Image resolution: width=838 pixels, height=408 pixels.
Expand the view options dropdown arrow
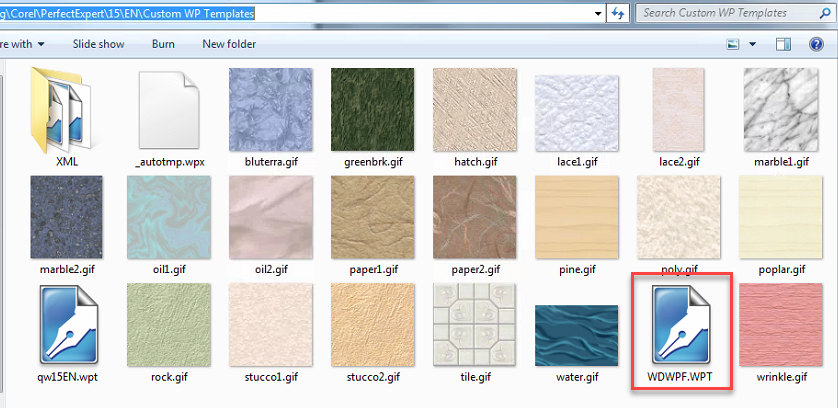point(752,44)
